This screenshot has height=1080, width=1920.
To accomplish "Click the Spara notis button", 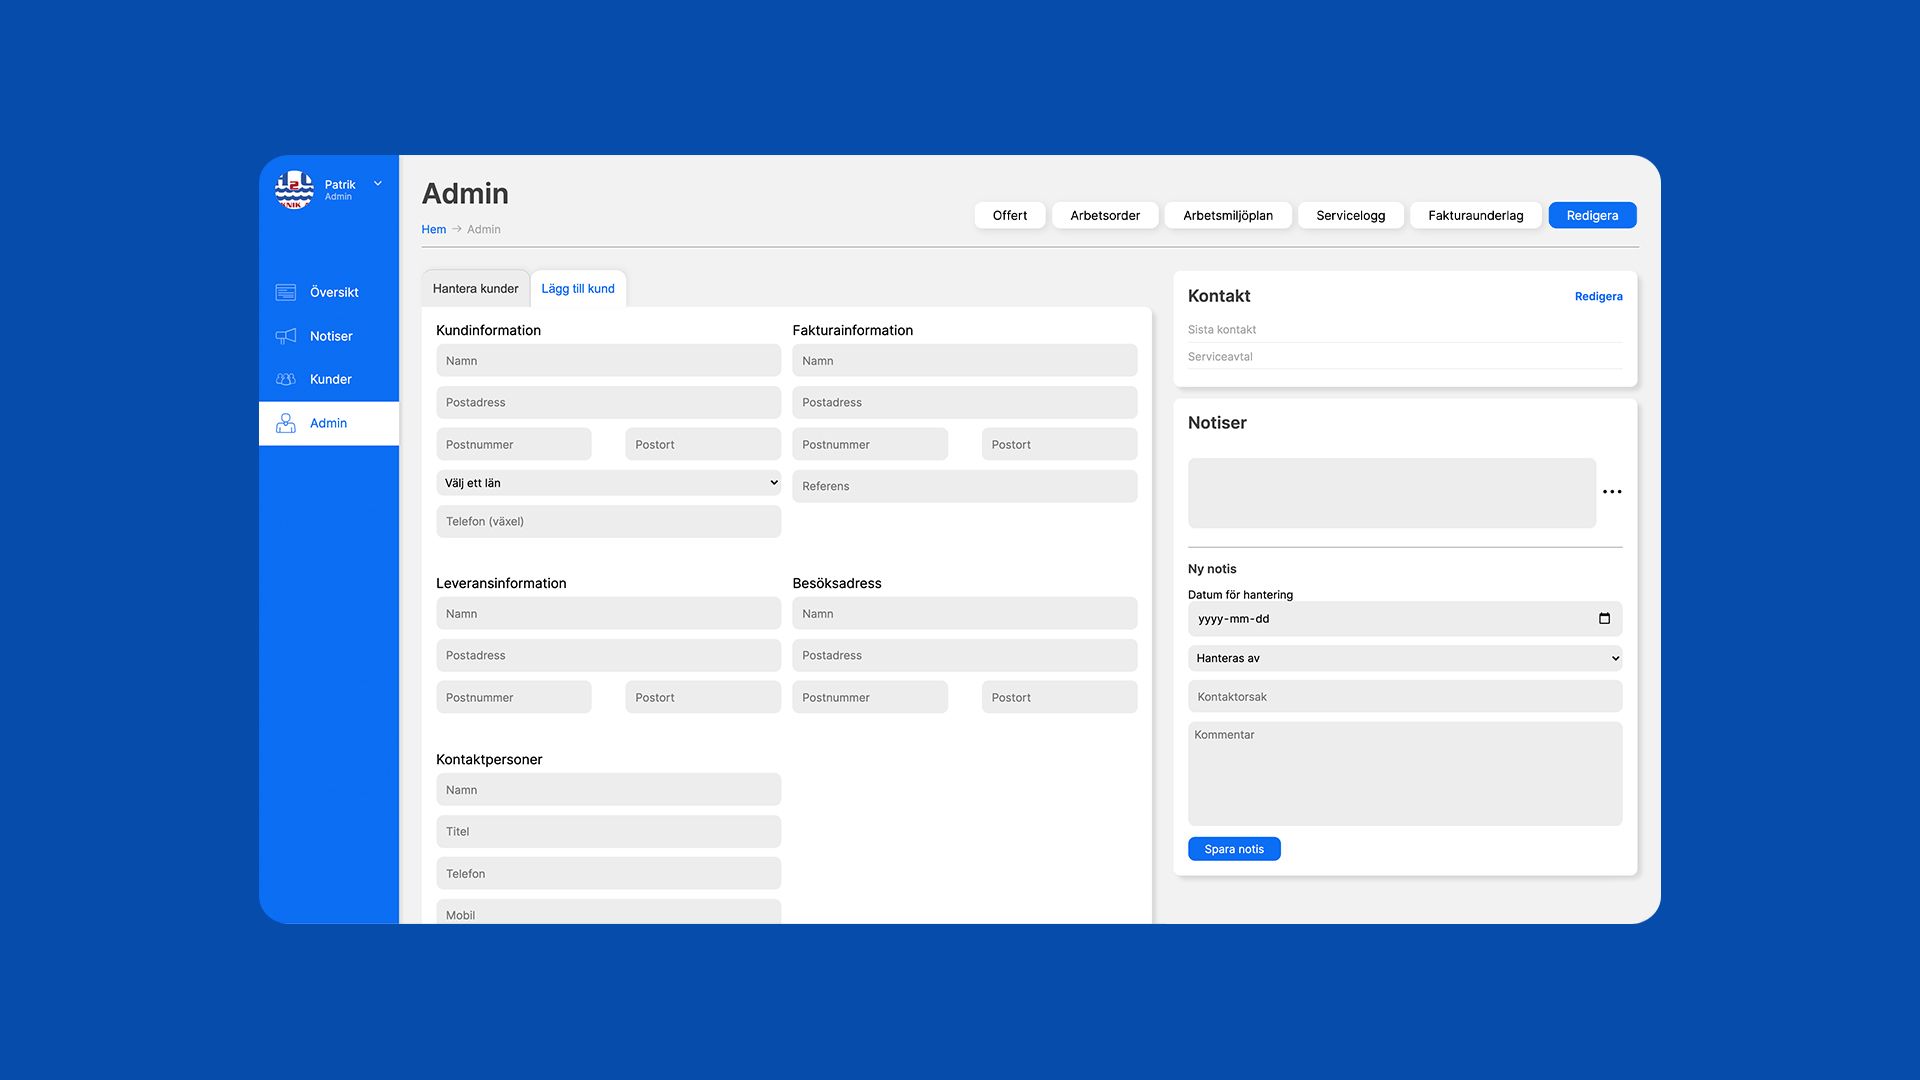I will pos(1234,849).
